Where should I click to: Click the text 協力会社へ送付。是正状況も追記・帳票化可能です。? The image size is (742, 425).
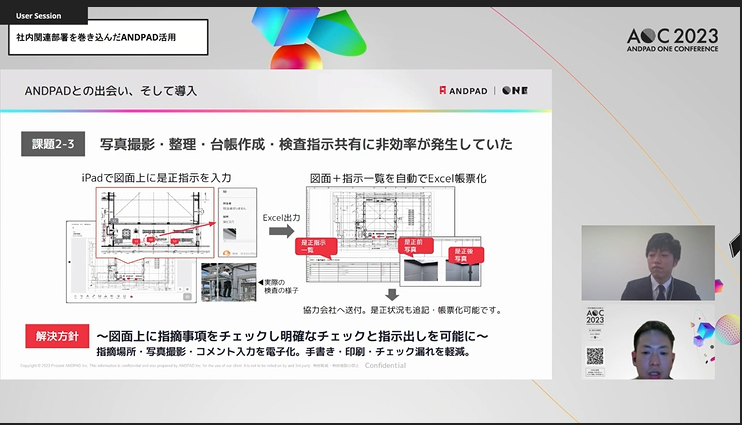click(x=402, y=310)
